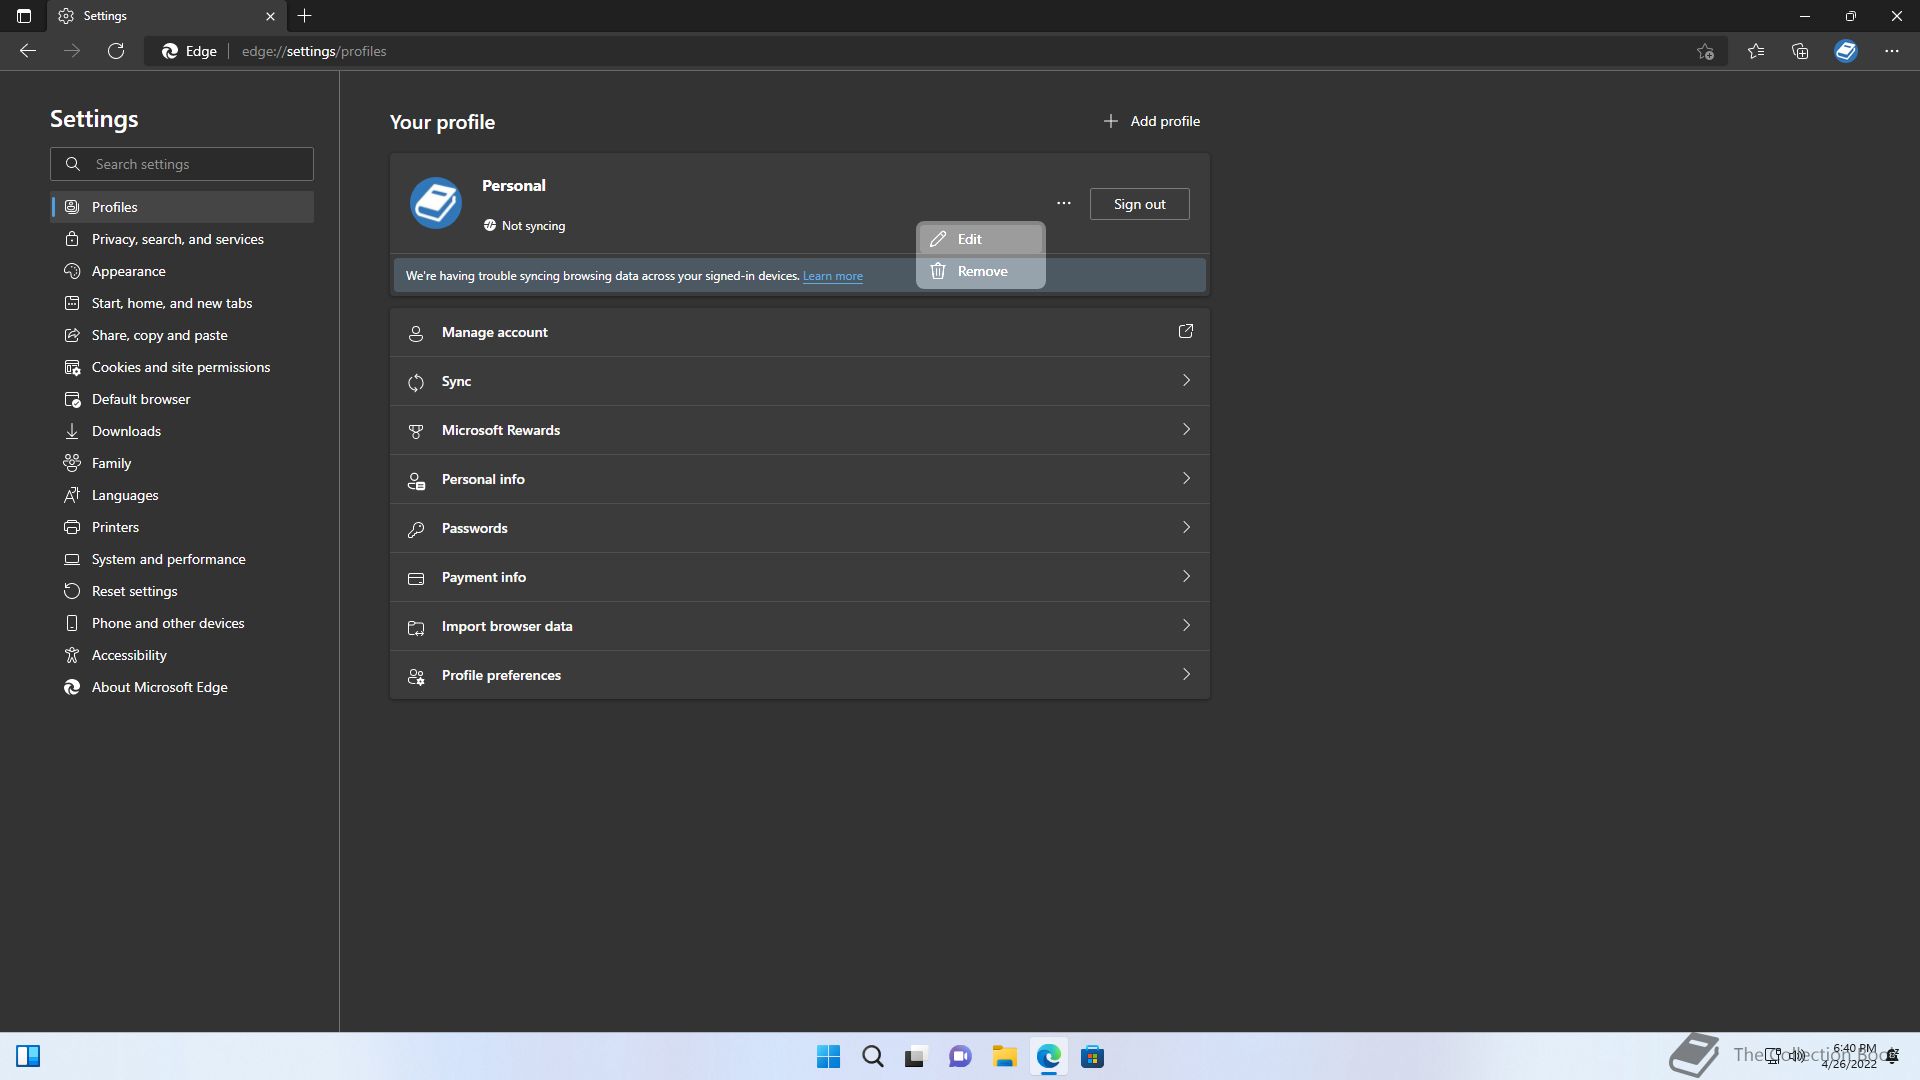Open Microsoft Store on taskbar
Viewport: 1920px width, 1080px height.
pyautogui.click(x=1092, y=1056)
